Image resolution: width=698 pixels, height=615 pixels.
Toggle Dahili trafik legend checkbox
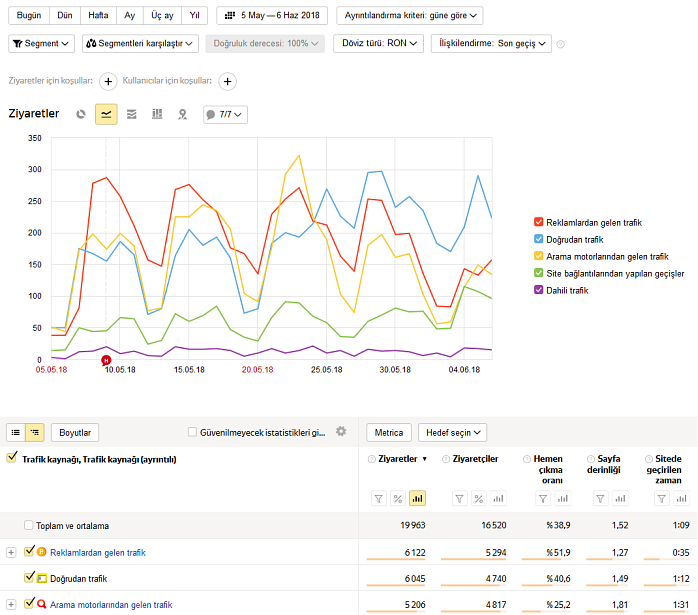click(x=539, y=290)
